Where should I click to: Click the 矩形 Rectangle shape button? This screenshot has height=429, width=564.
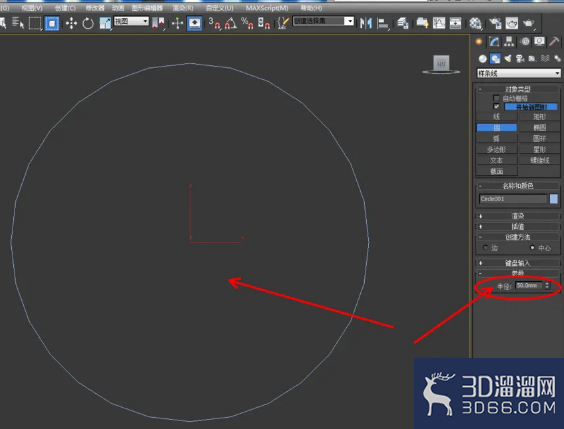coord(539,117)
